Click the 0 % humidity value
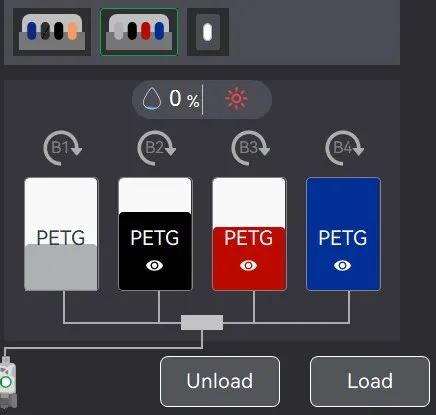 coord(184,99)
